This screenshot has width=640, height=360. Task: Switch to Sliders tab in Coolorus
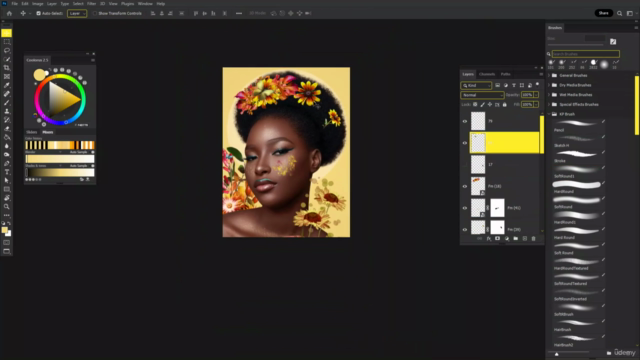click(x=31, y=132)
